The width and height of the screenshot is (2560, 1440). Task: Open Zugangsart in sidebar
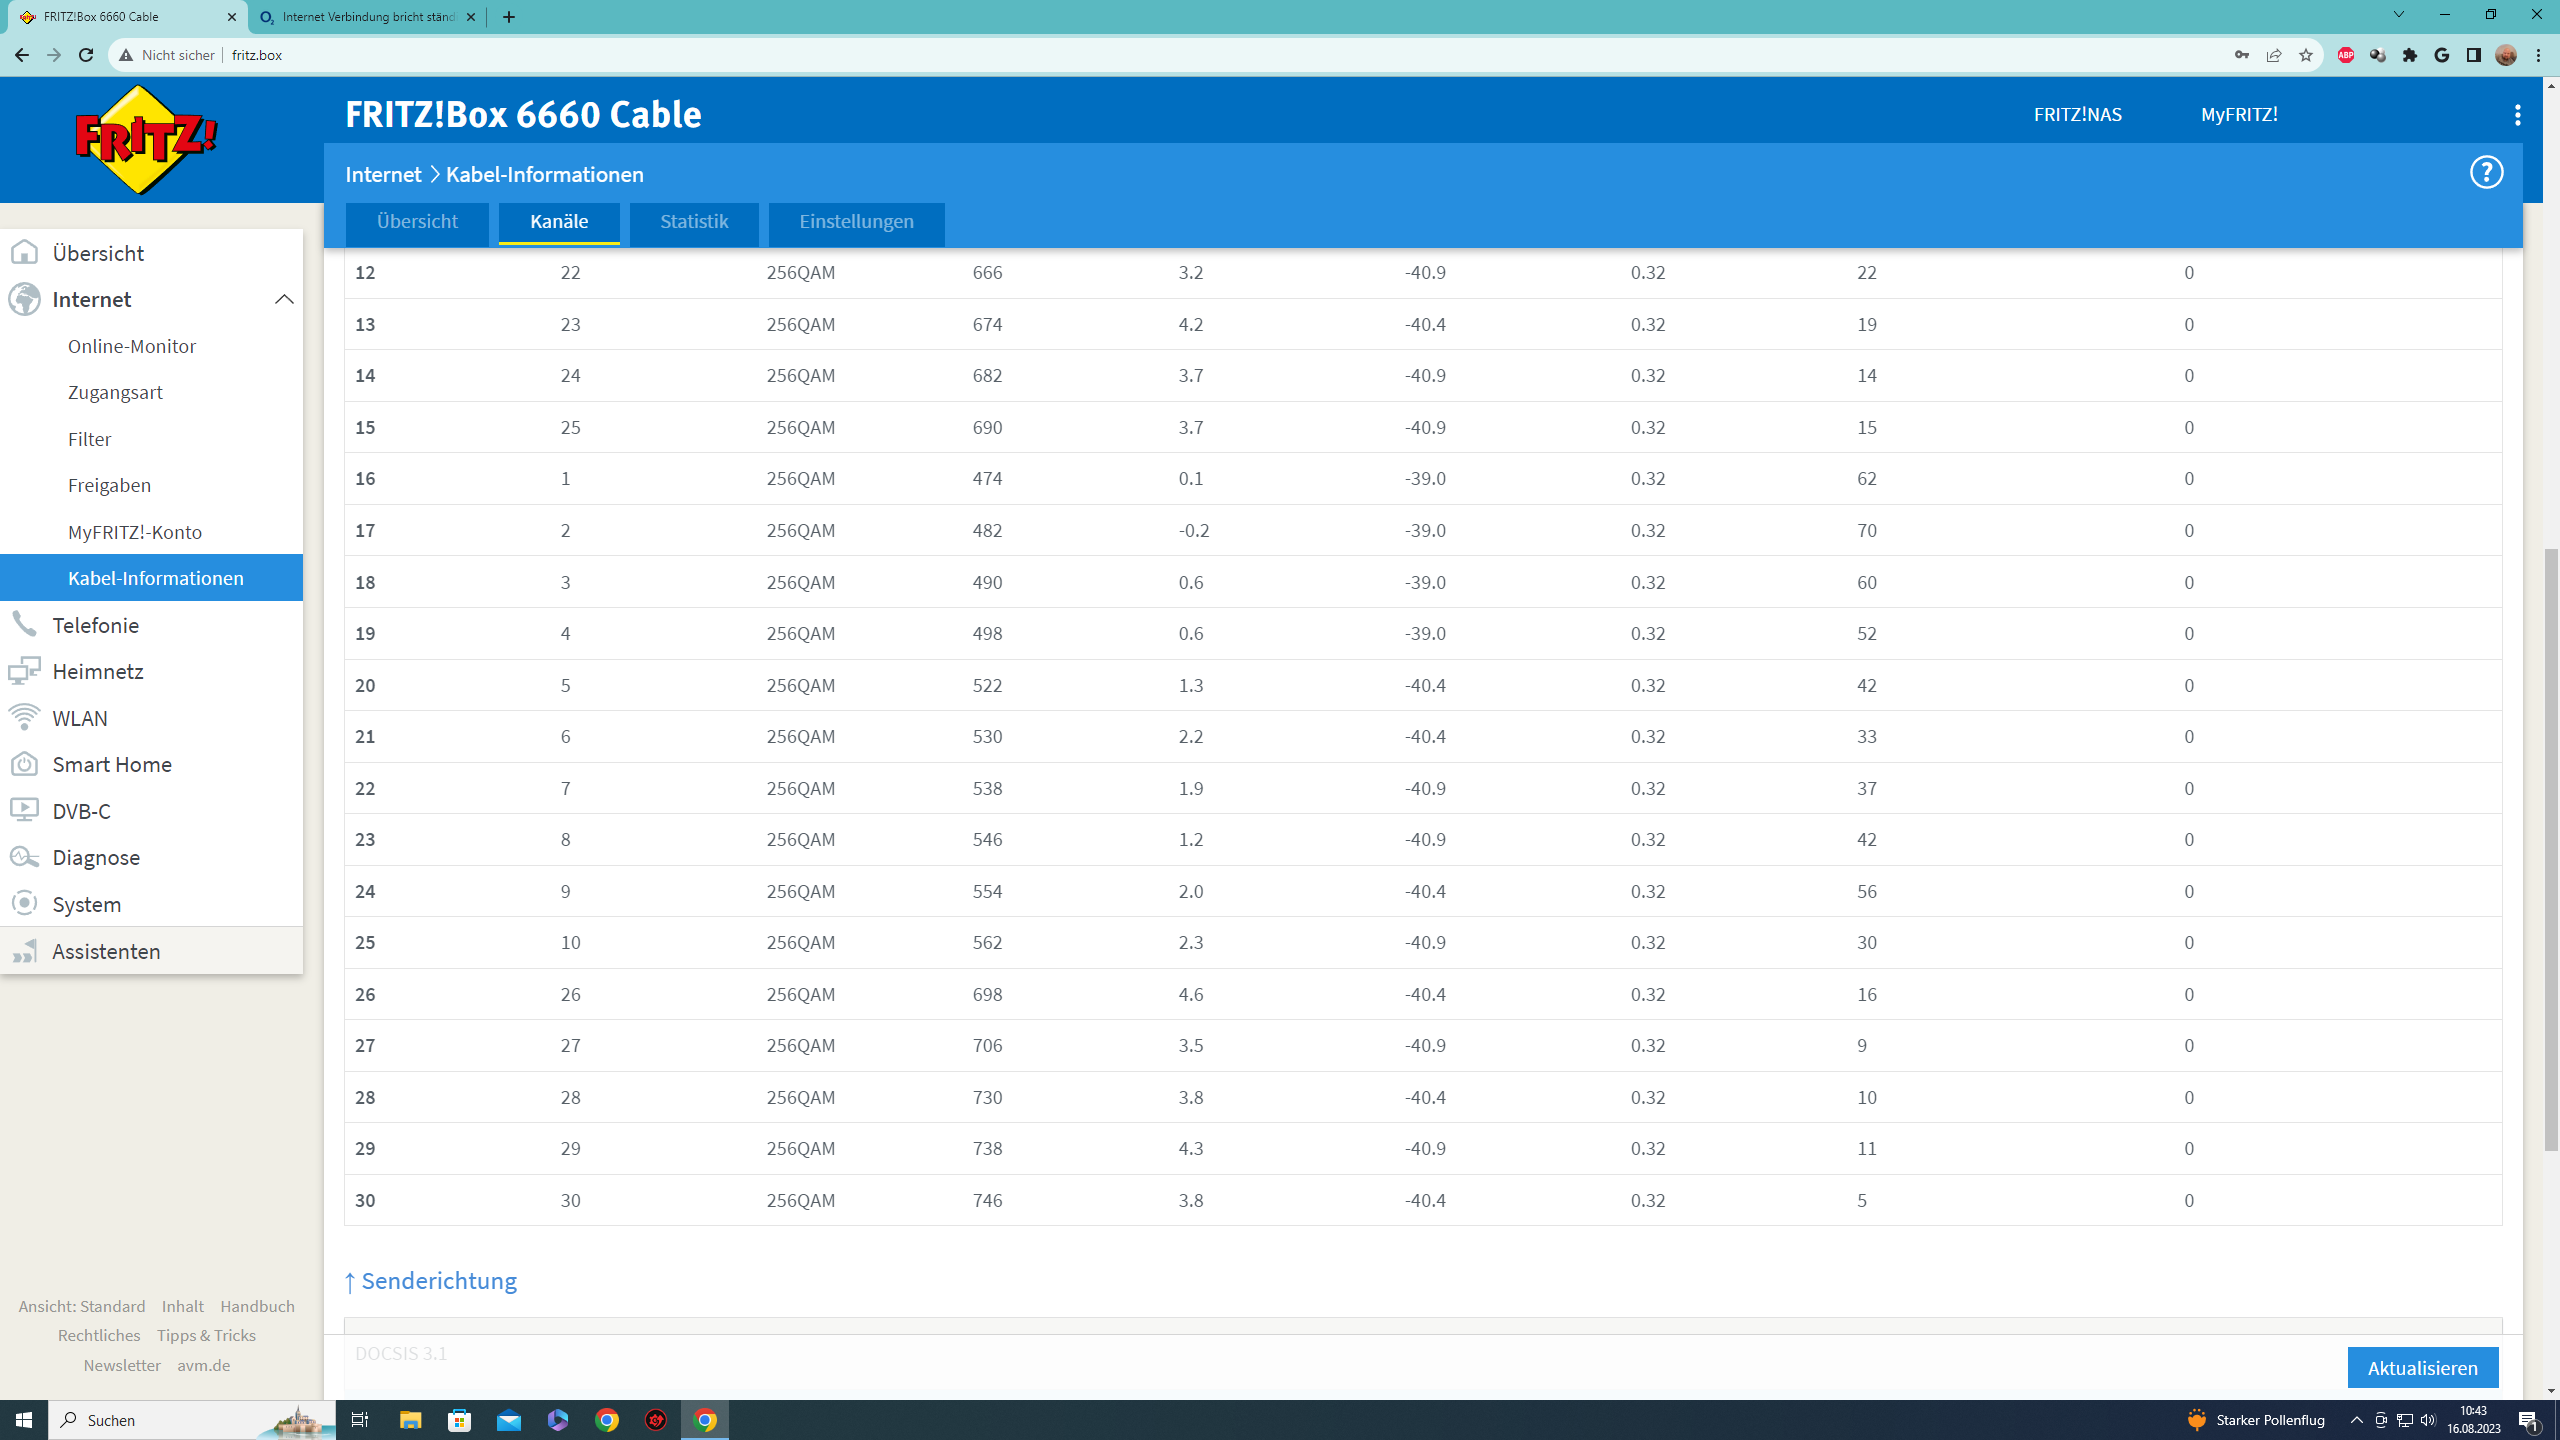pyautogui.click(x=115, y=392)
